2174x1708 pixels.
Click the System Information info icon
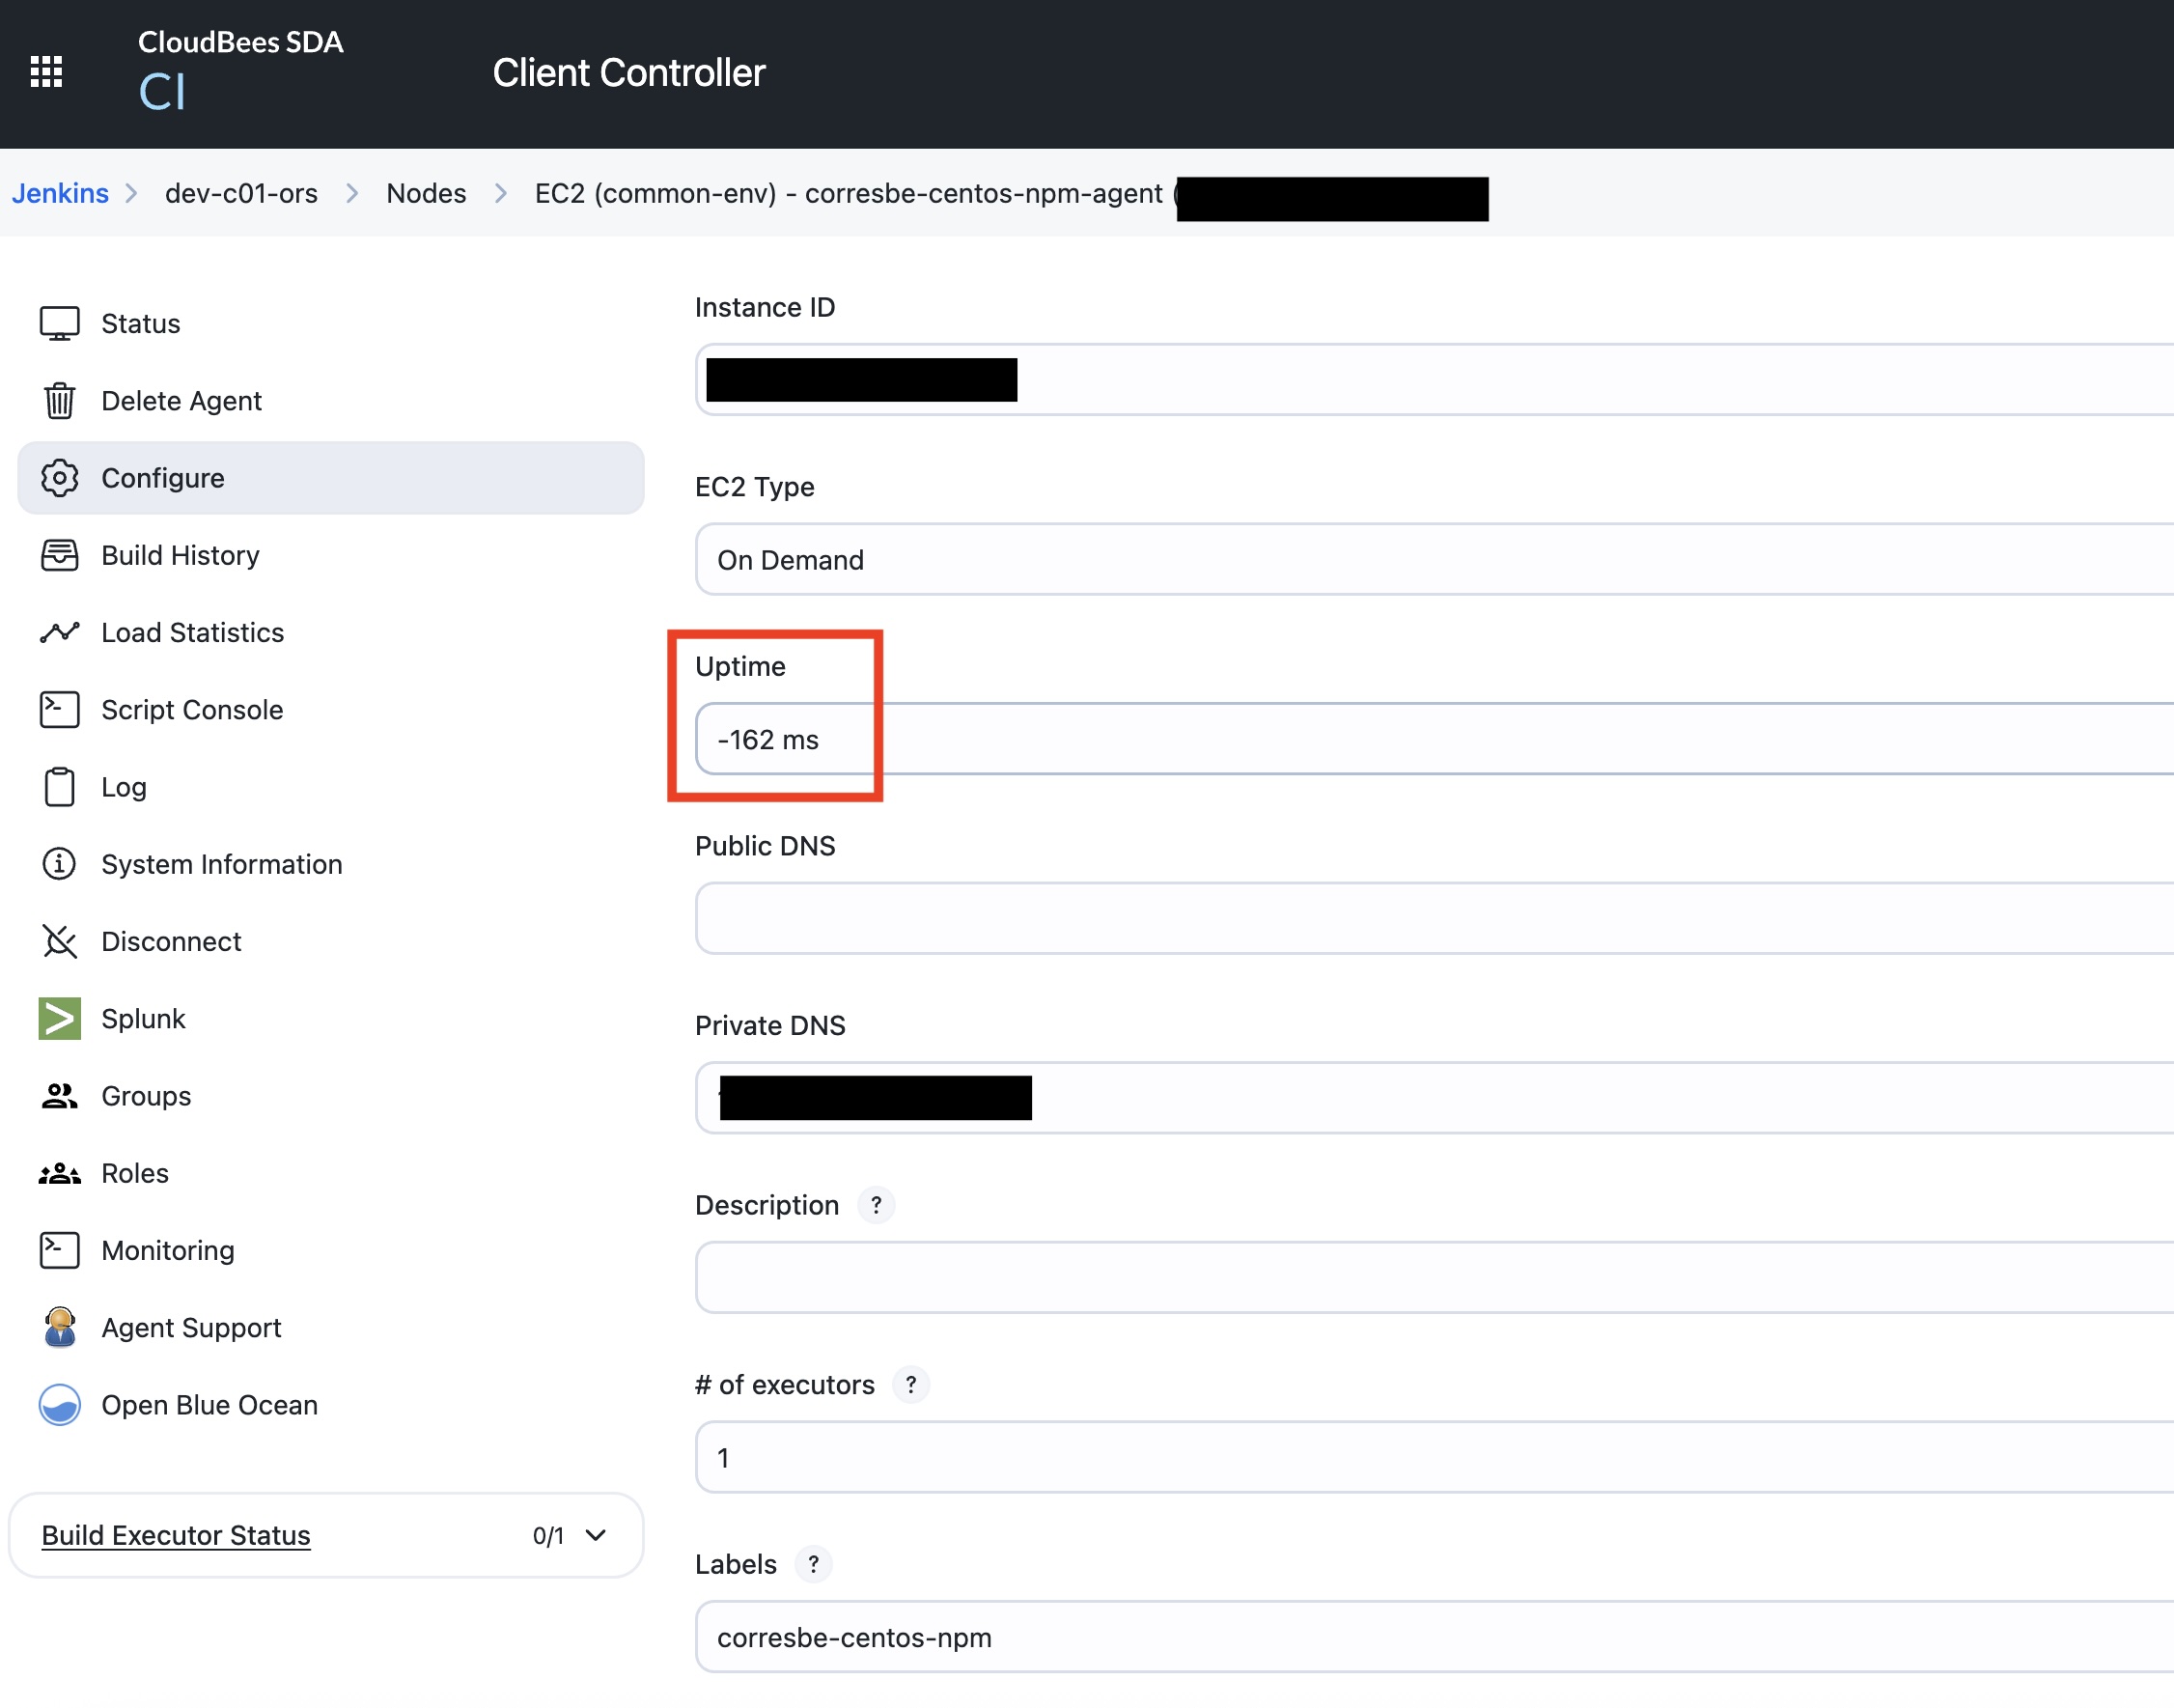click(x=59, y=864)
